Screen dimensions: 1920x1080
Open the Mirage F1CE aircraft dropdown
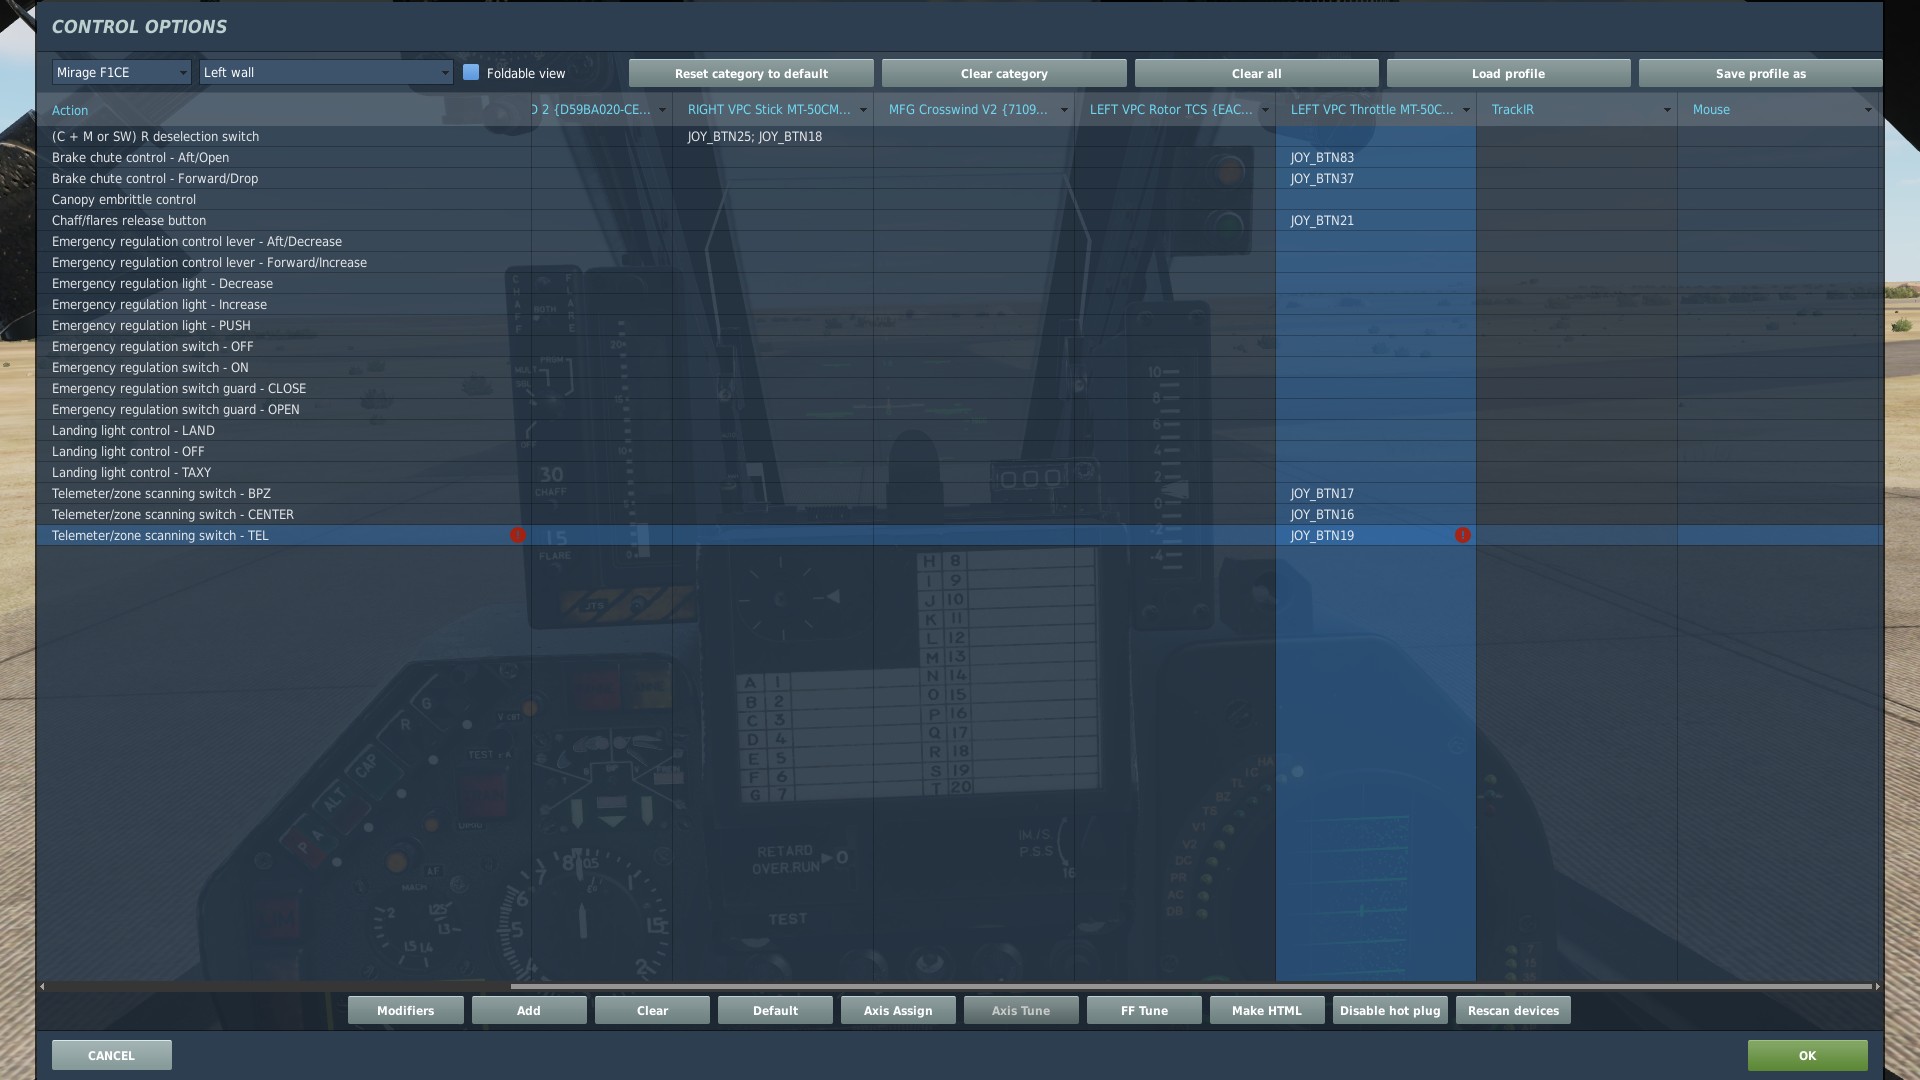click(x=121, y=72)
